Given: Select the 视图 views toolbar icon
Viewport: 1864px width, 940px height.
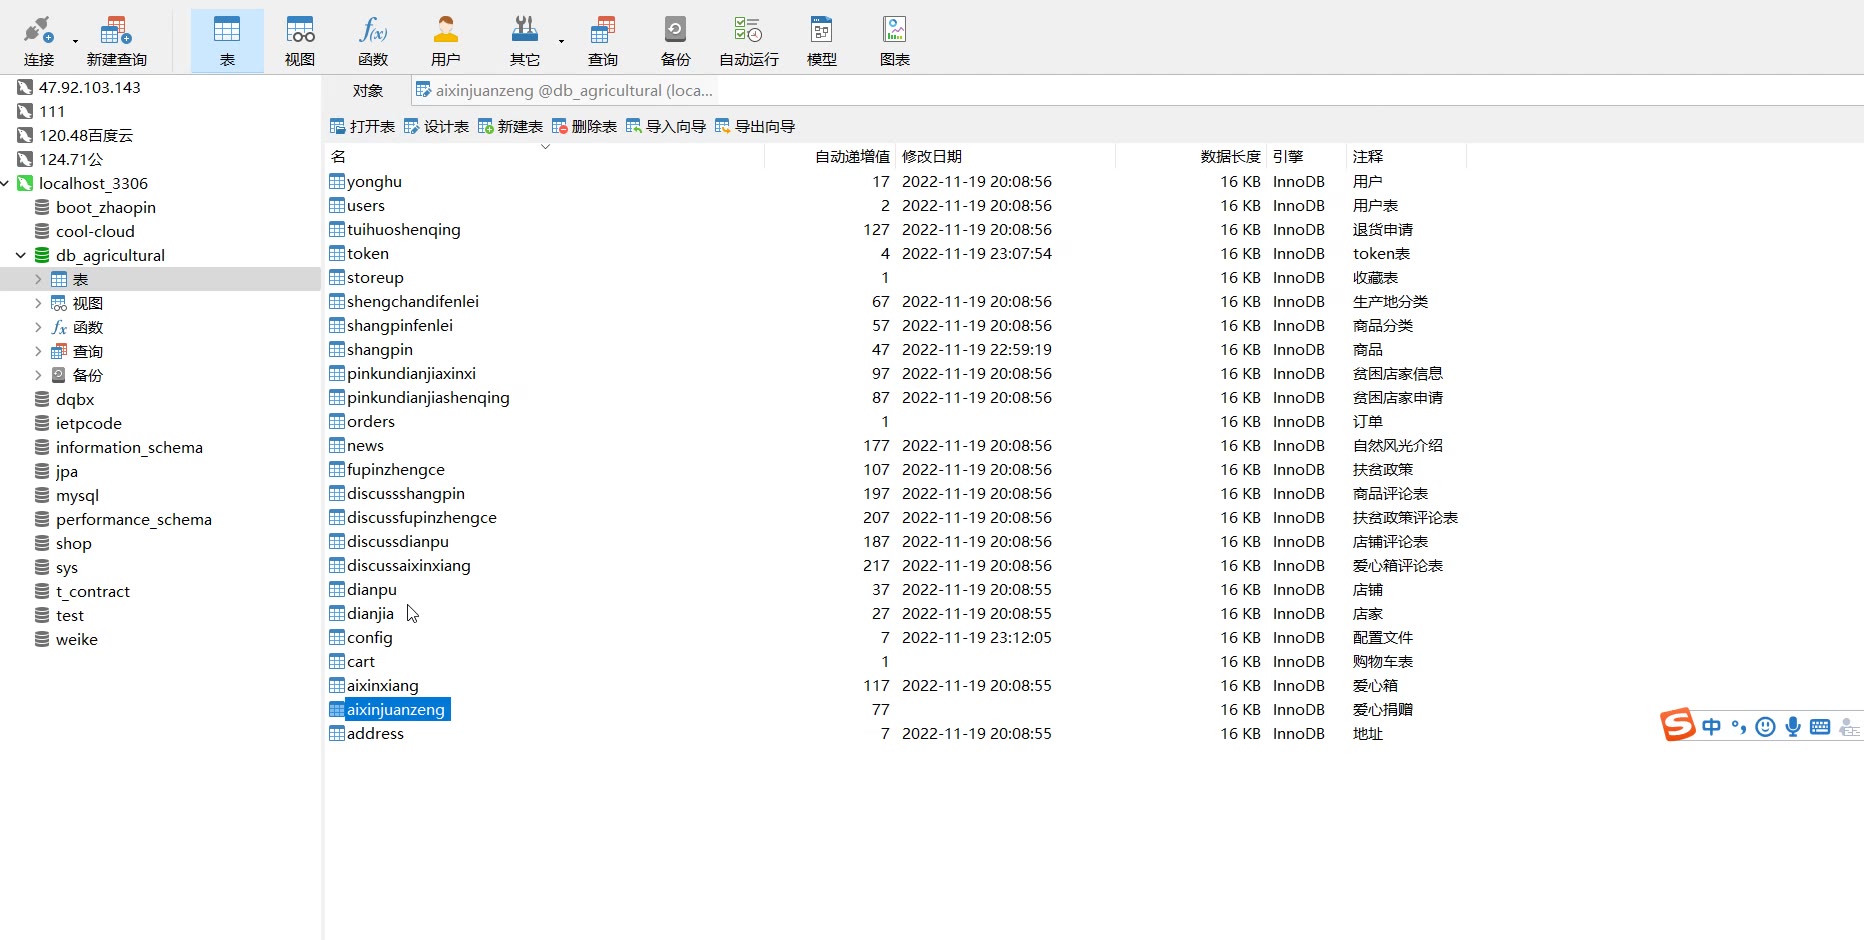Looking at the screenshot, I should [x=299, y=41].
